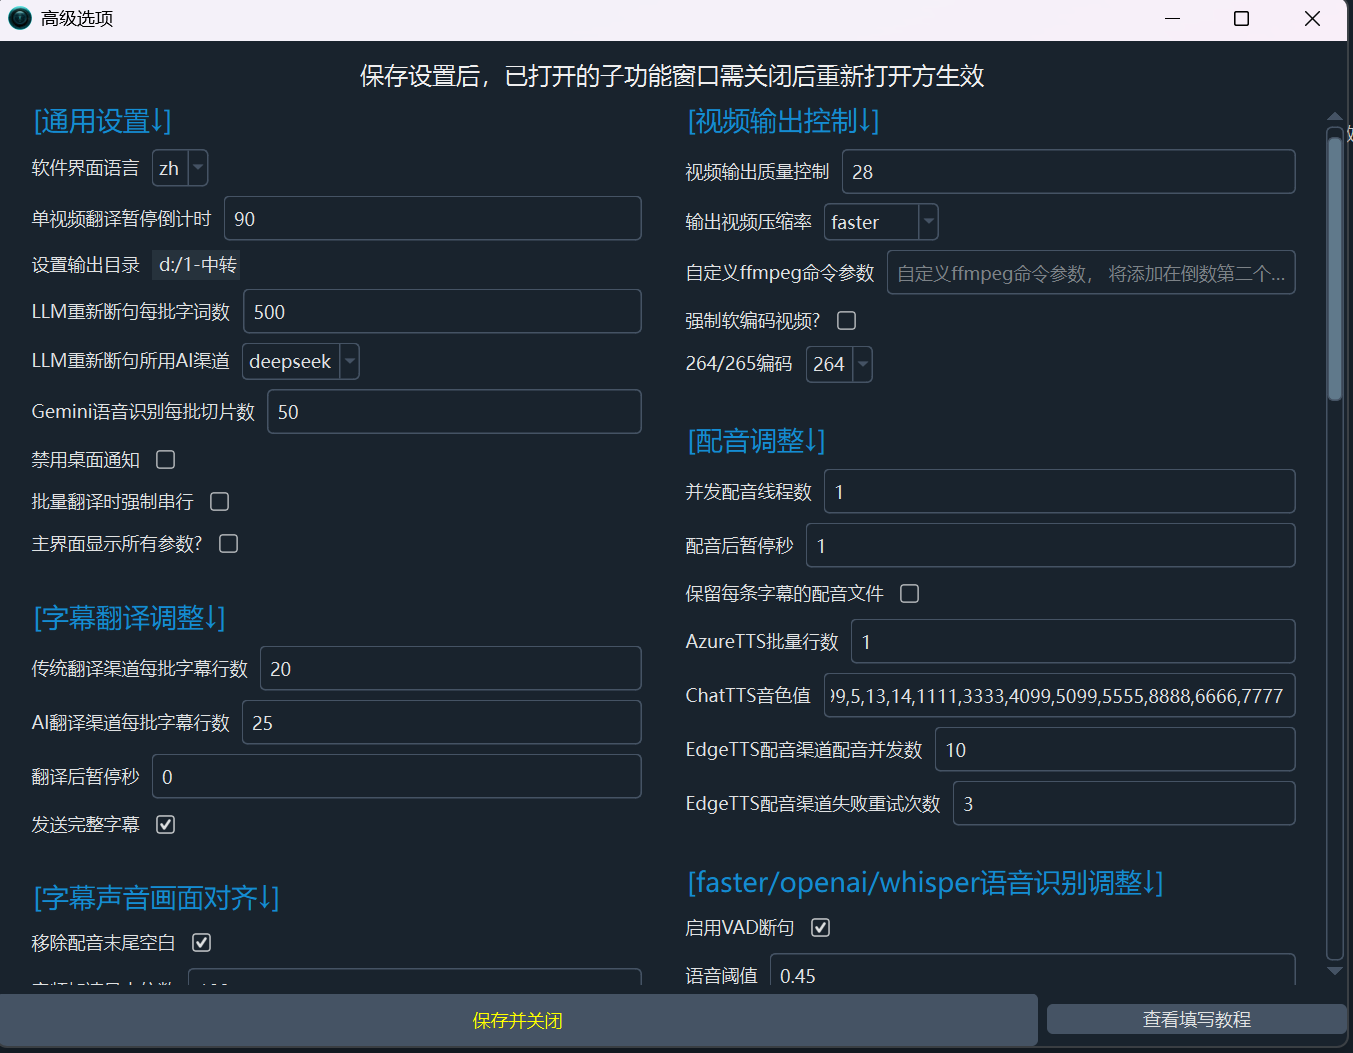Image resolution: width=1353 pixels, height=1053 pixels.
Task: Expand the 输出视频压缩率 faster dropdown
Action: pyautogui.click(x=926, y=221)
